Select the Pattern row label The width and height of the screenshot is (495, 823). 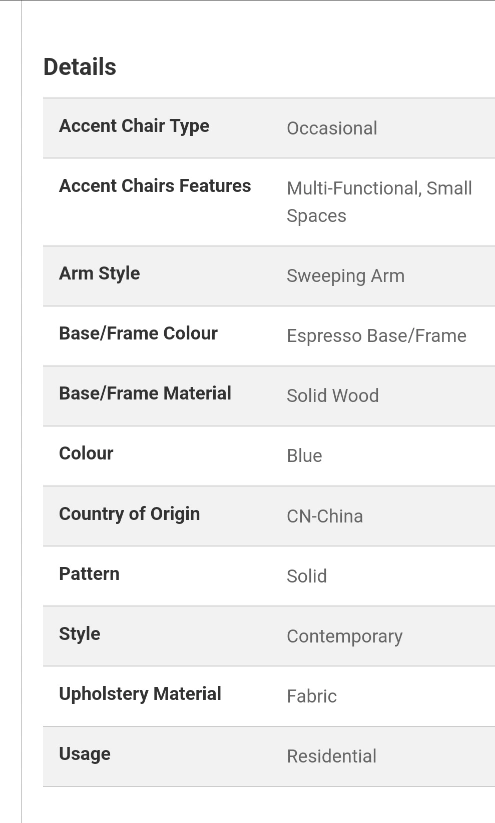click(x=89, y=574)
